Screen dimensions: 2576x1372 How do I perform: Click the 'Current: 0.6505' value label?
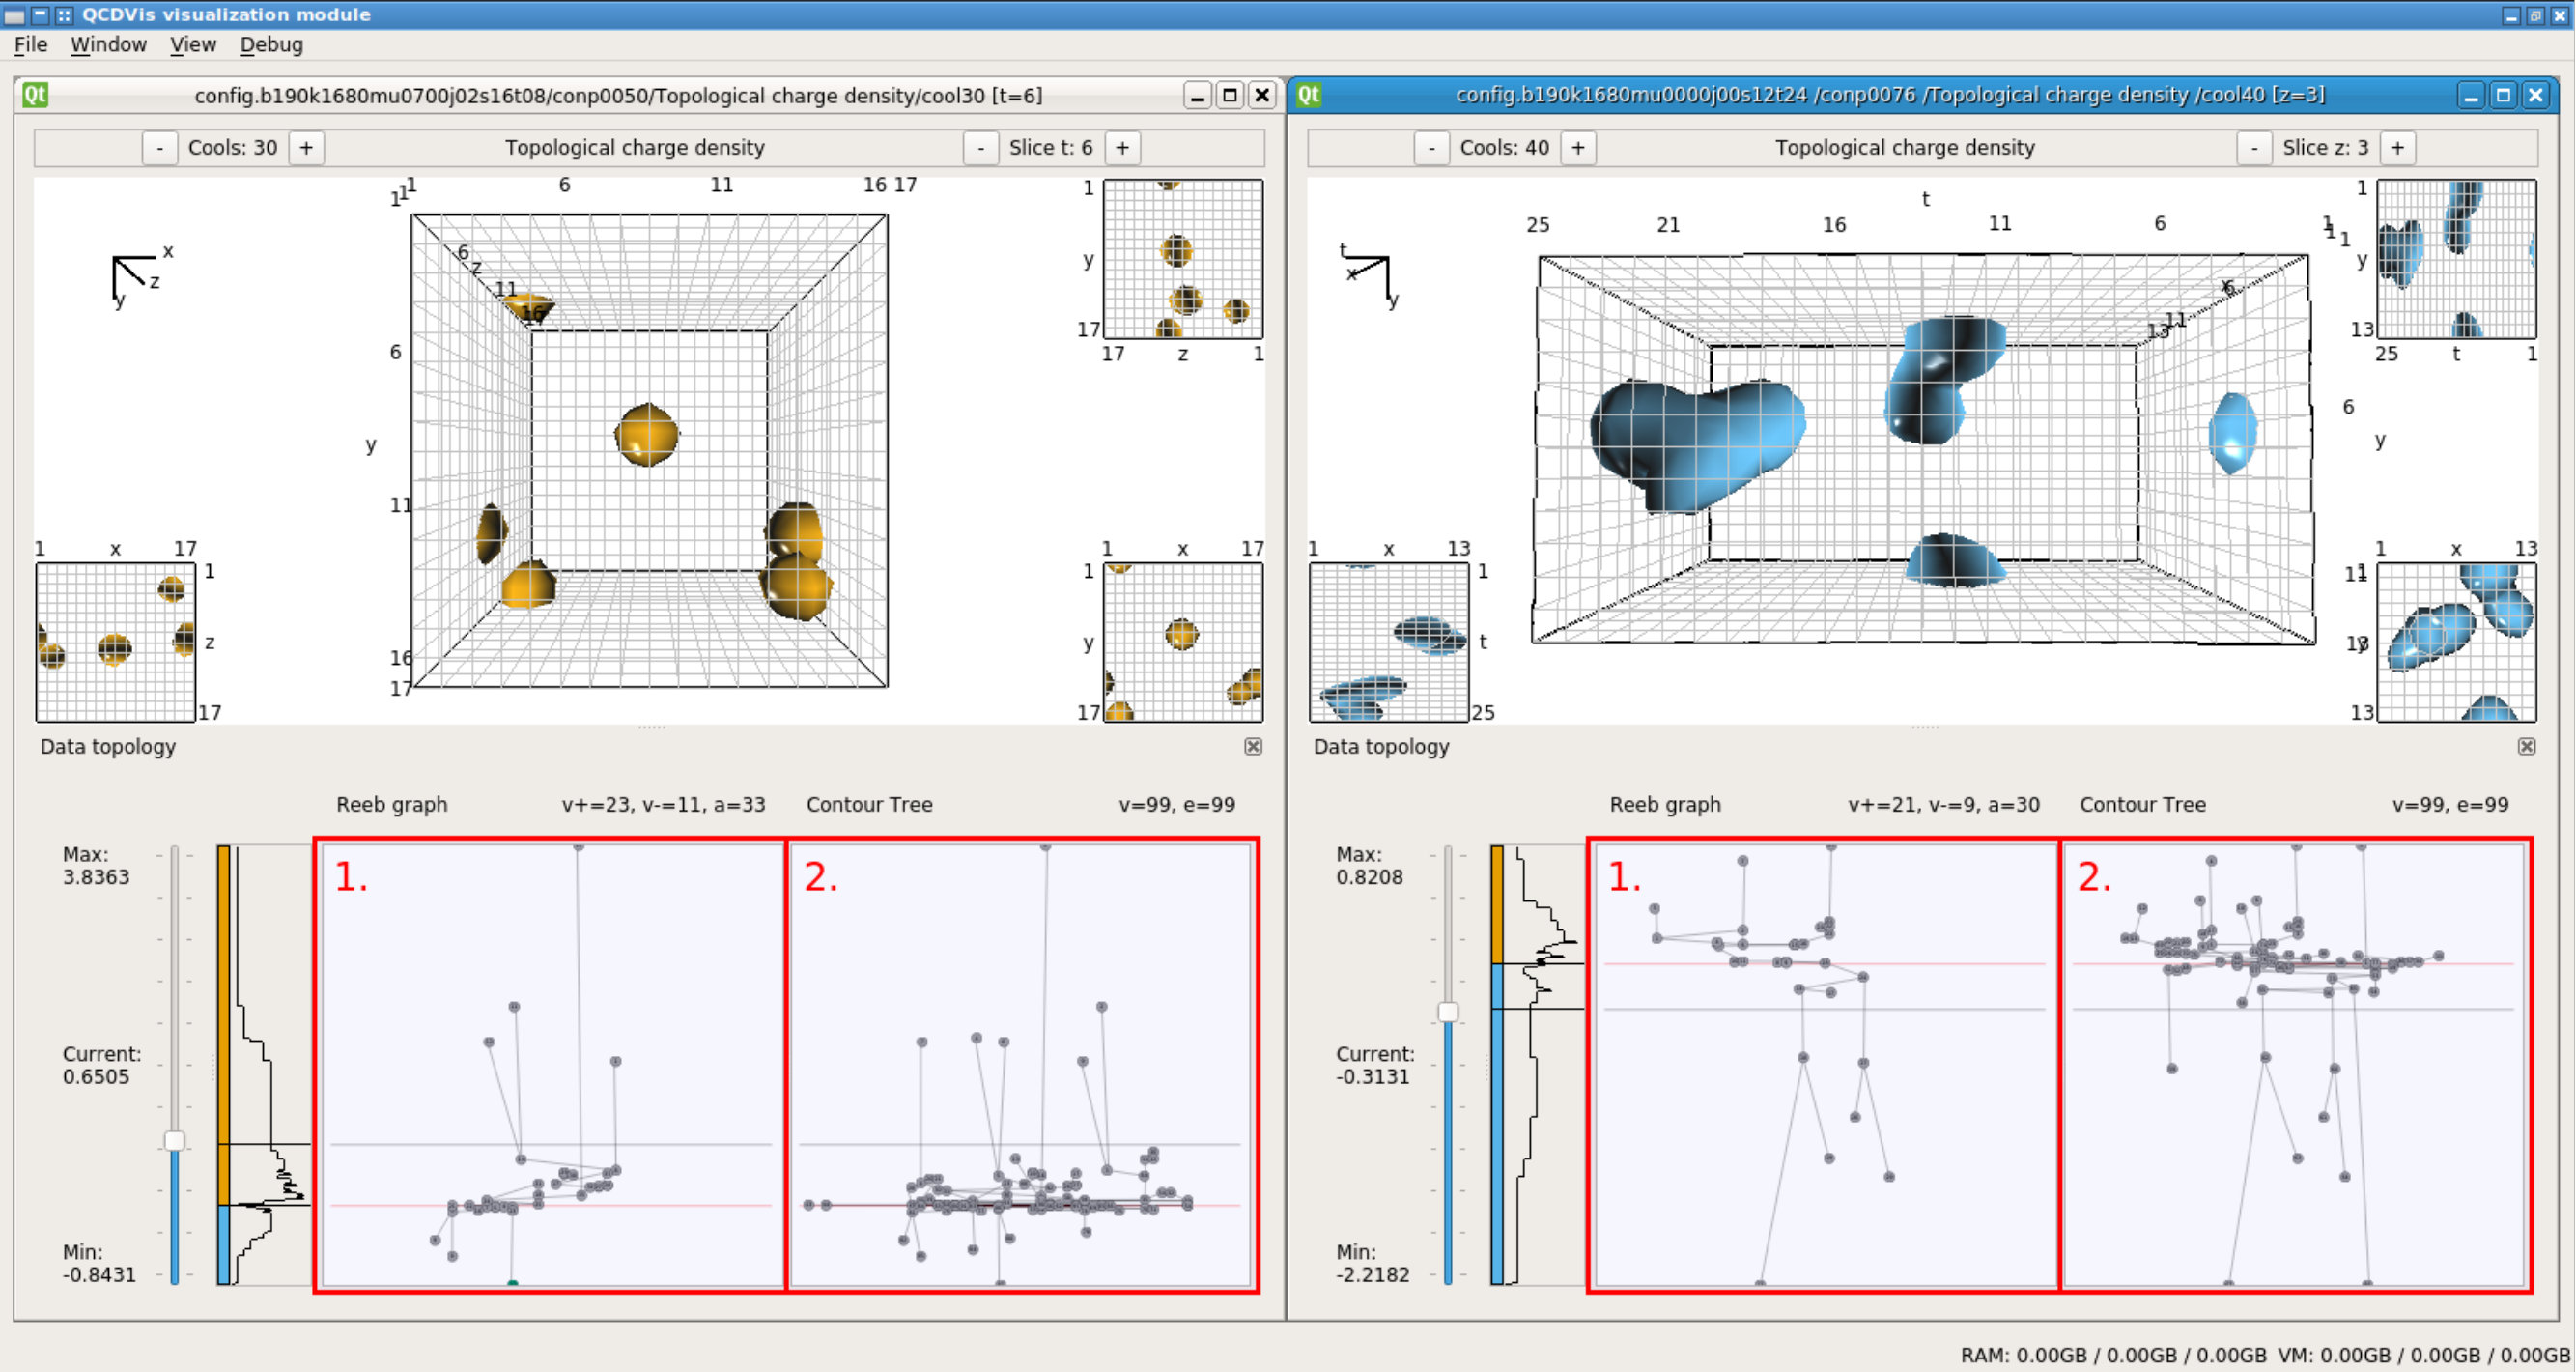(x=101, y=1066)
